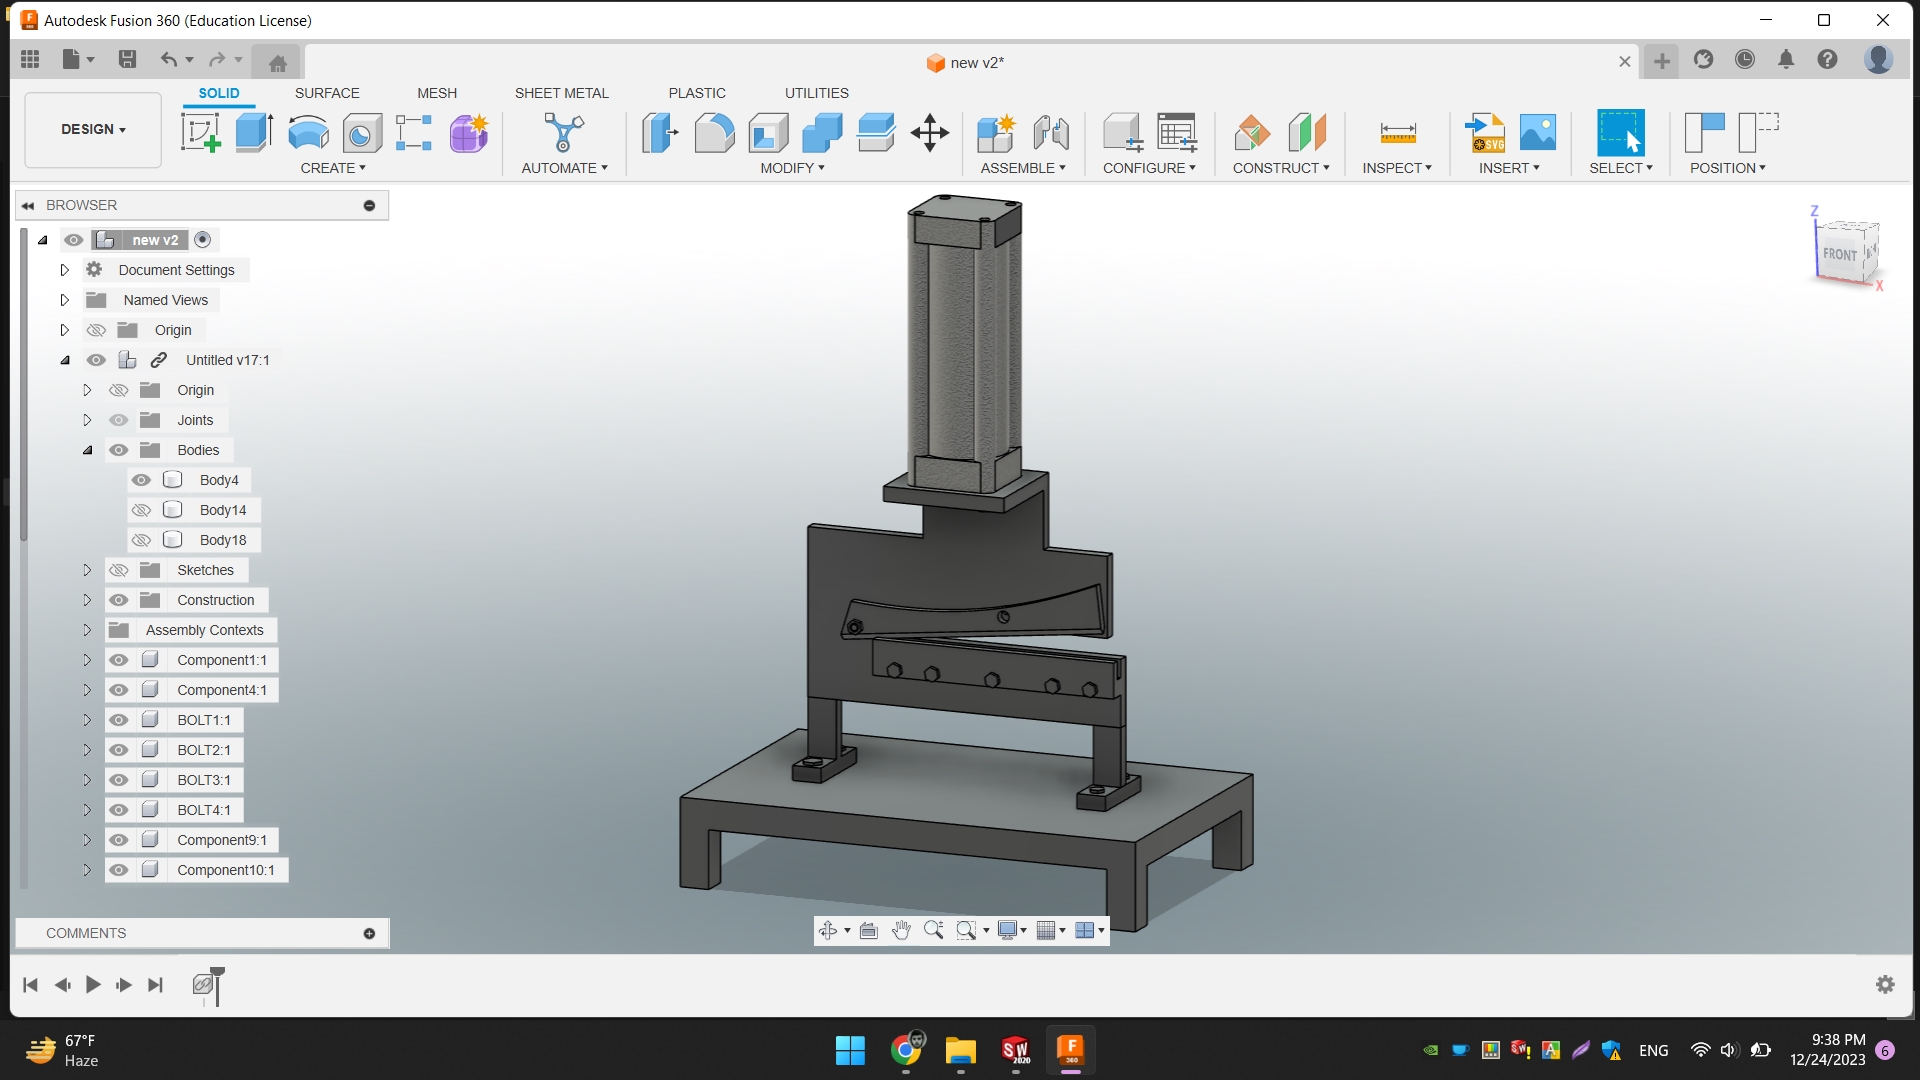Click the Combine tool icon
This screenshot has height=1080, width=1920.
822,132
